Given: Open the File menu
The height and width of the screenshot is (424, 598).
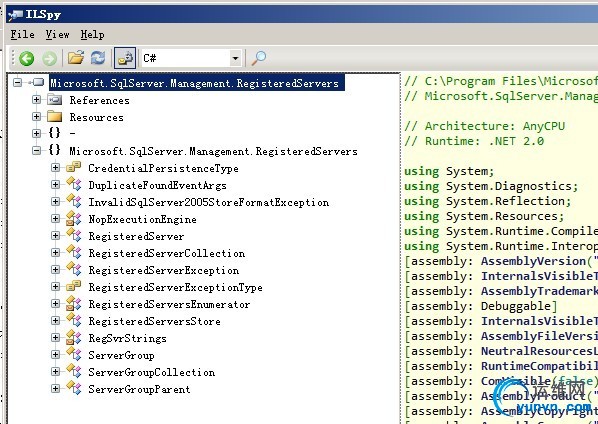Looking at the screenshot, I should [x=23, y=34].
